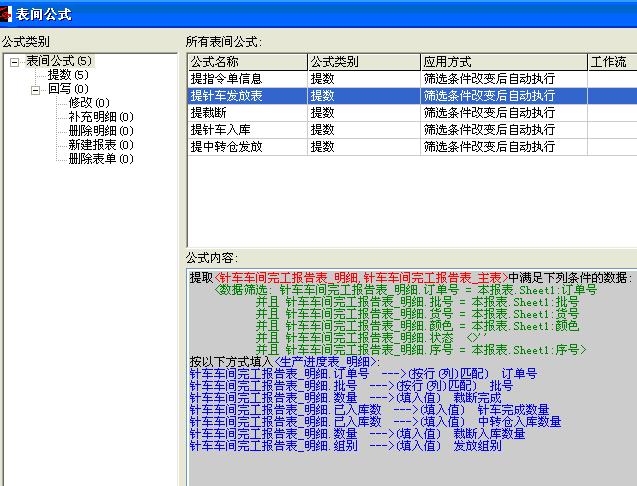Click the 公式类别 column header
This screenshot has width=637, height=486.
point(362,62)
